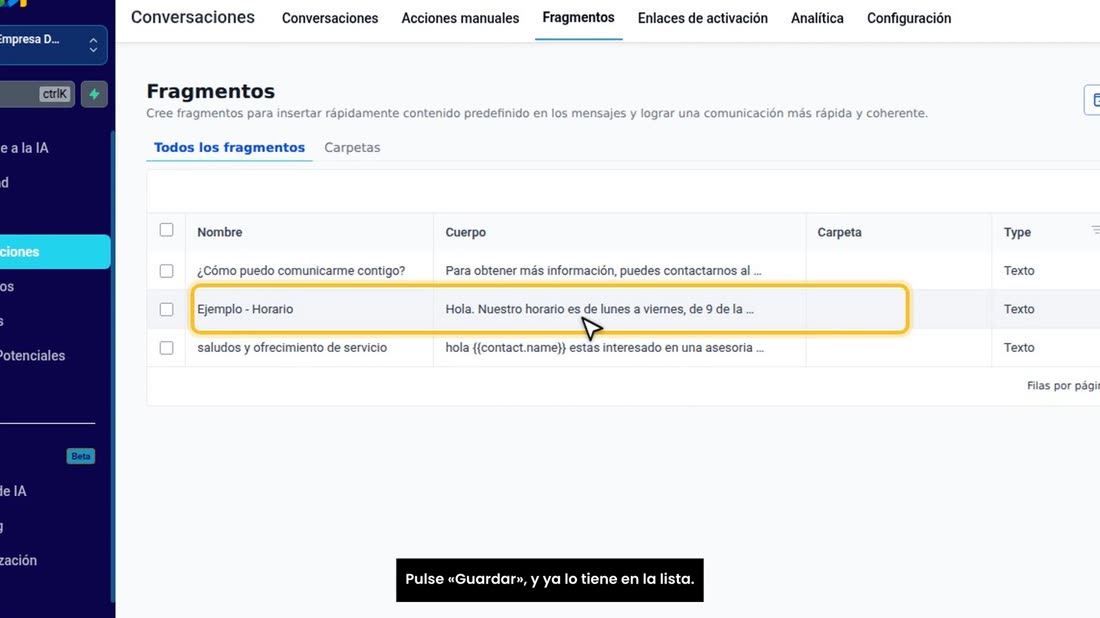Open Enlaces de activación tab
The width and height of the screenshot is (1100, 618).
[702, 18]
